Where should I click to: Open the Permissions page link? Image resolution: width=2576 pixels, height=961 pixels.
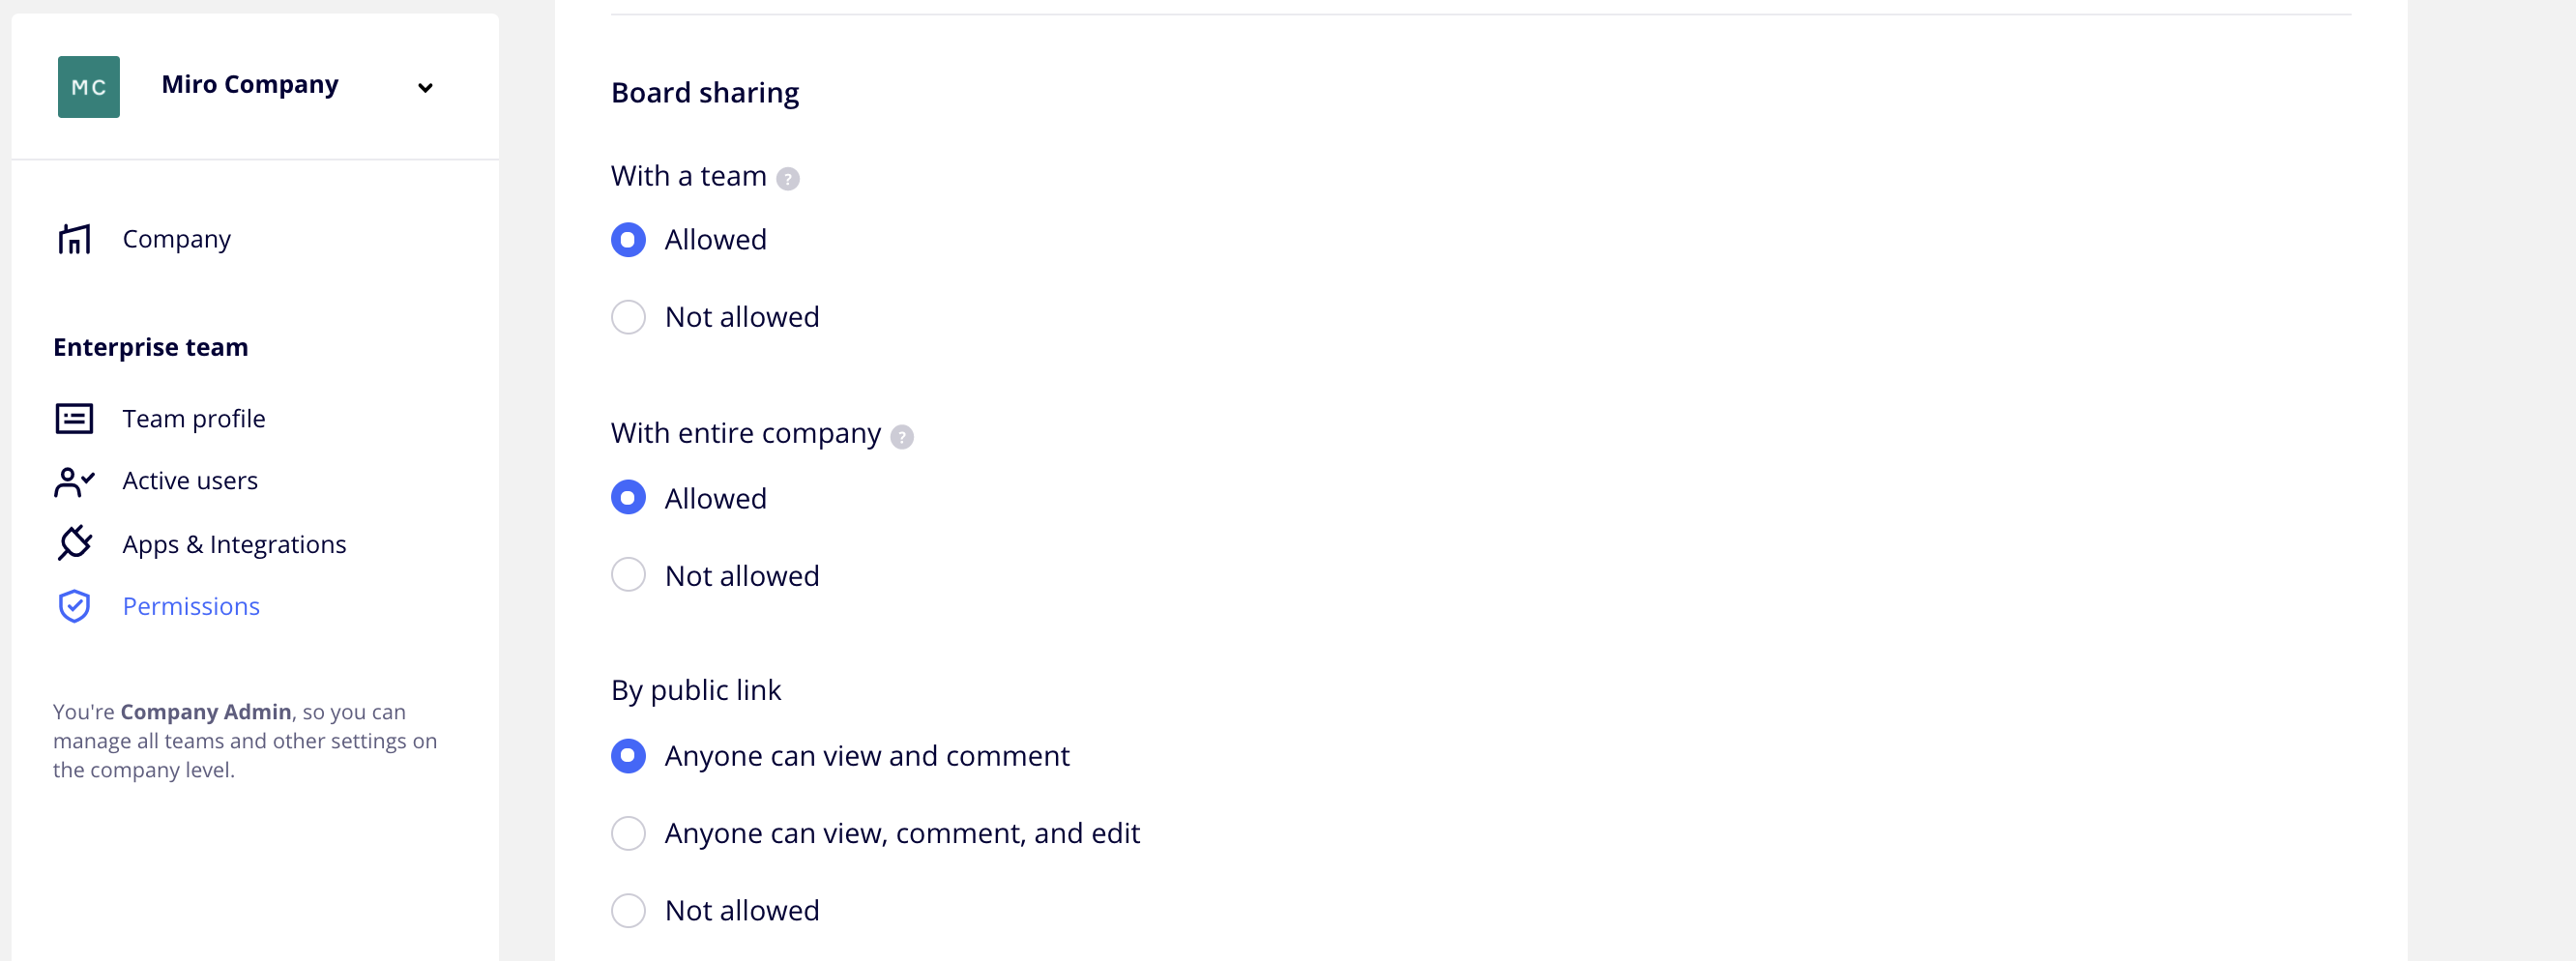191,606
